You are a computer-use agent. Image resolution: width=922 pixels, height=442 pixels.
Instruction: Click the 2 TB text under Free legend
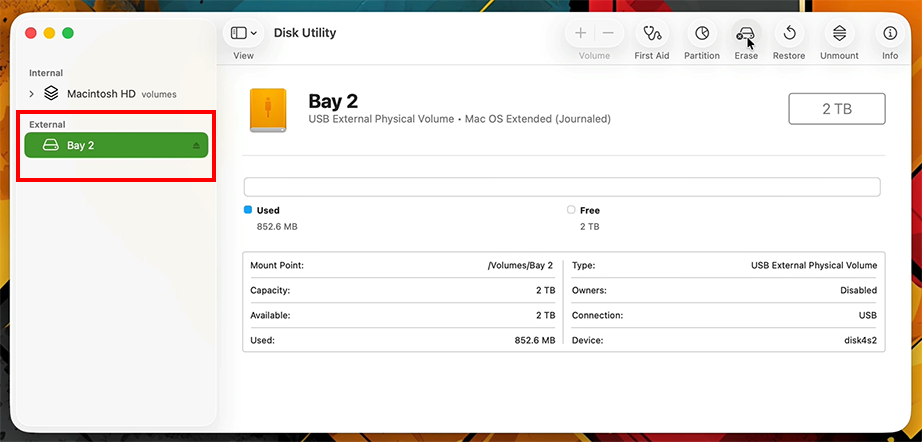point(590,226)
